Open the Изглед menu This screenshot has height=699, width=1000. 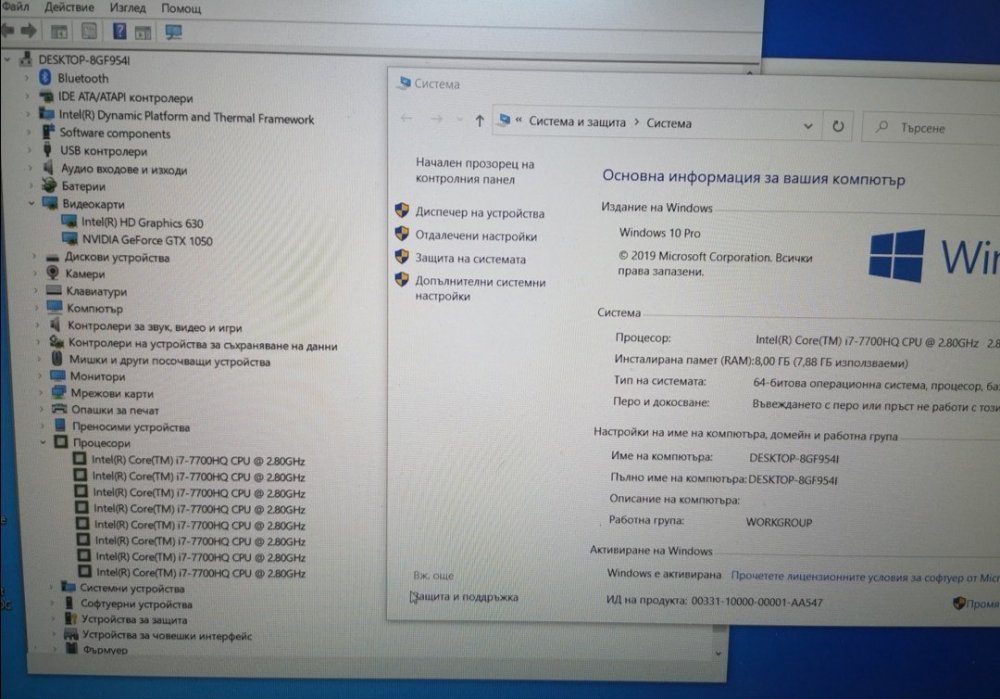(130, 7)
